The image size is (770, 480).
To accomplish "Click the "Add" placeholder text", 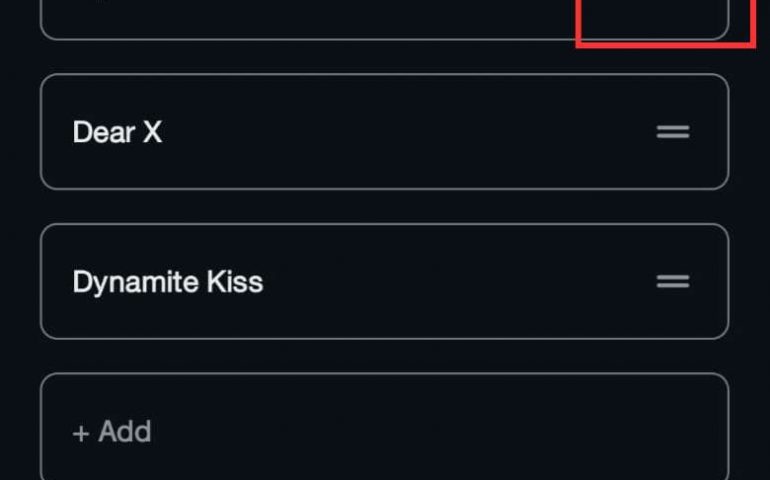I will coord(125,432).
